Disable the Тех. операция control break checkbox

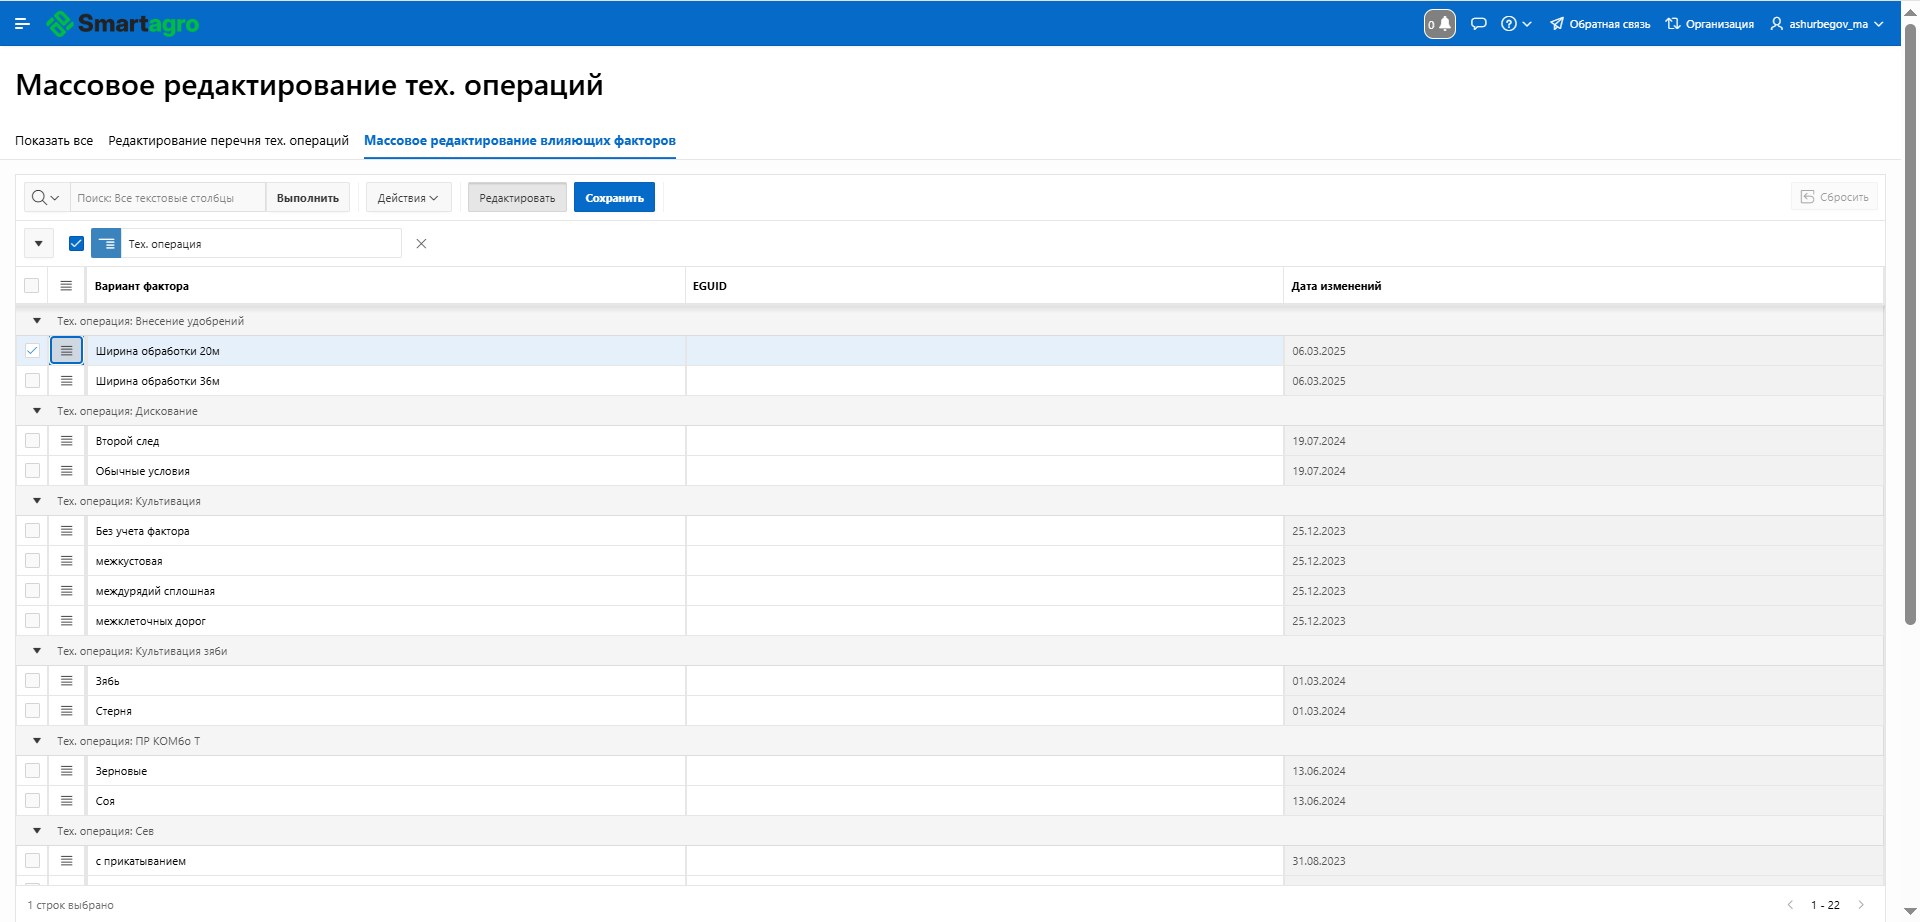[76, 244]
